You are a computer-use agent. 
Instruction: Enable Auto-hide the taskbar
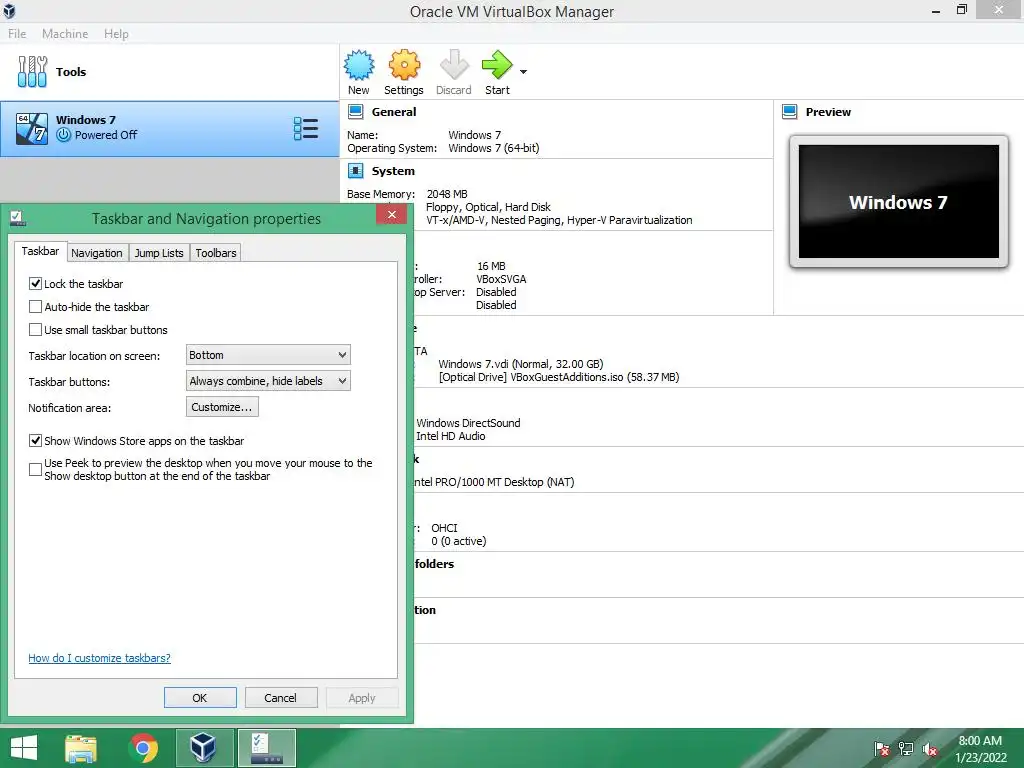coord(35,306)
